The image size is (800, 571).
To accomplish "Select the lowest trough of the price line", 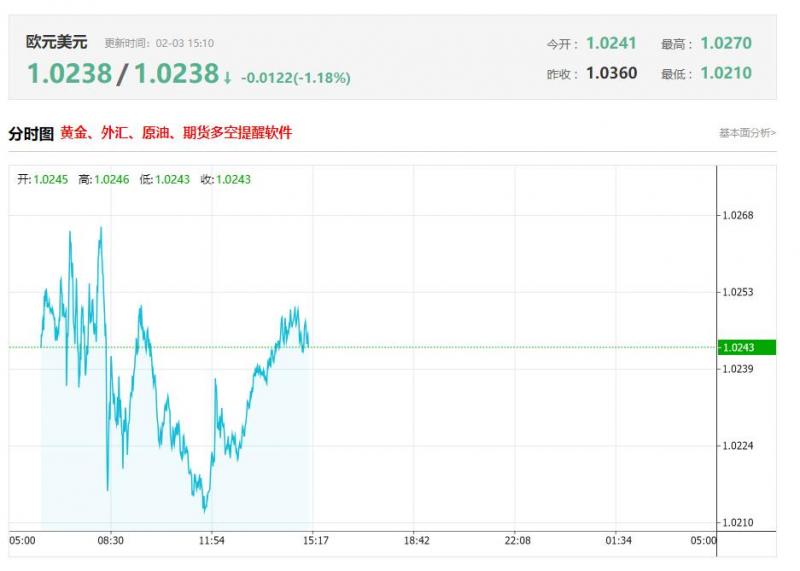I will [x=205, y=510].
